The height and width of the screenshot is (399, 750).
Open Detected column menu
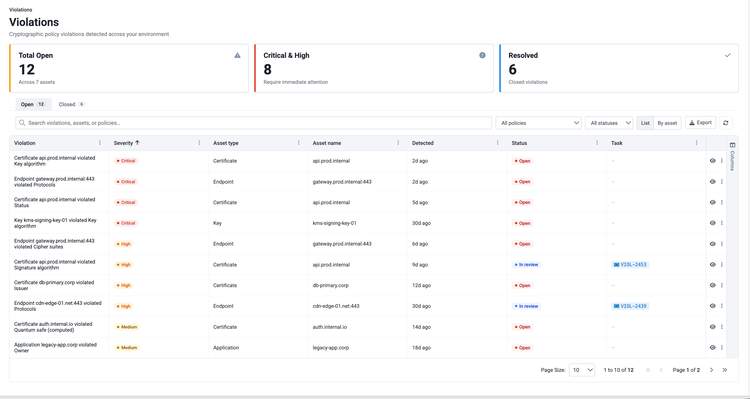pyautogui.click(x=497, y=143)
